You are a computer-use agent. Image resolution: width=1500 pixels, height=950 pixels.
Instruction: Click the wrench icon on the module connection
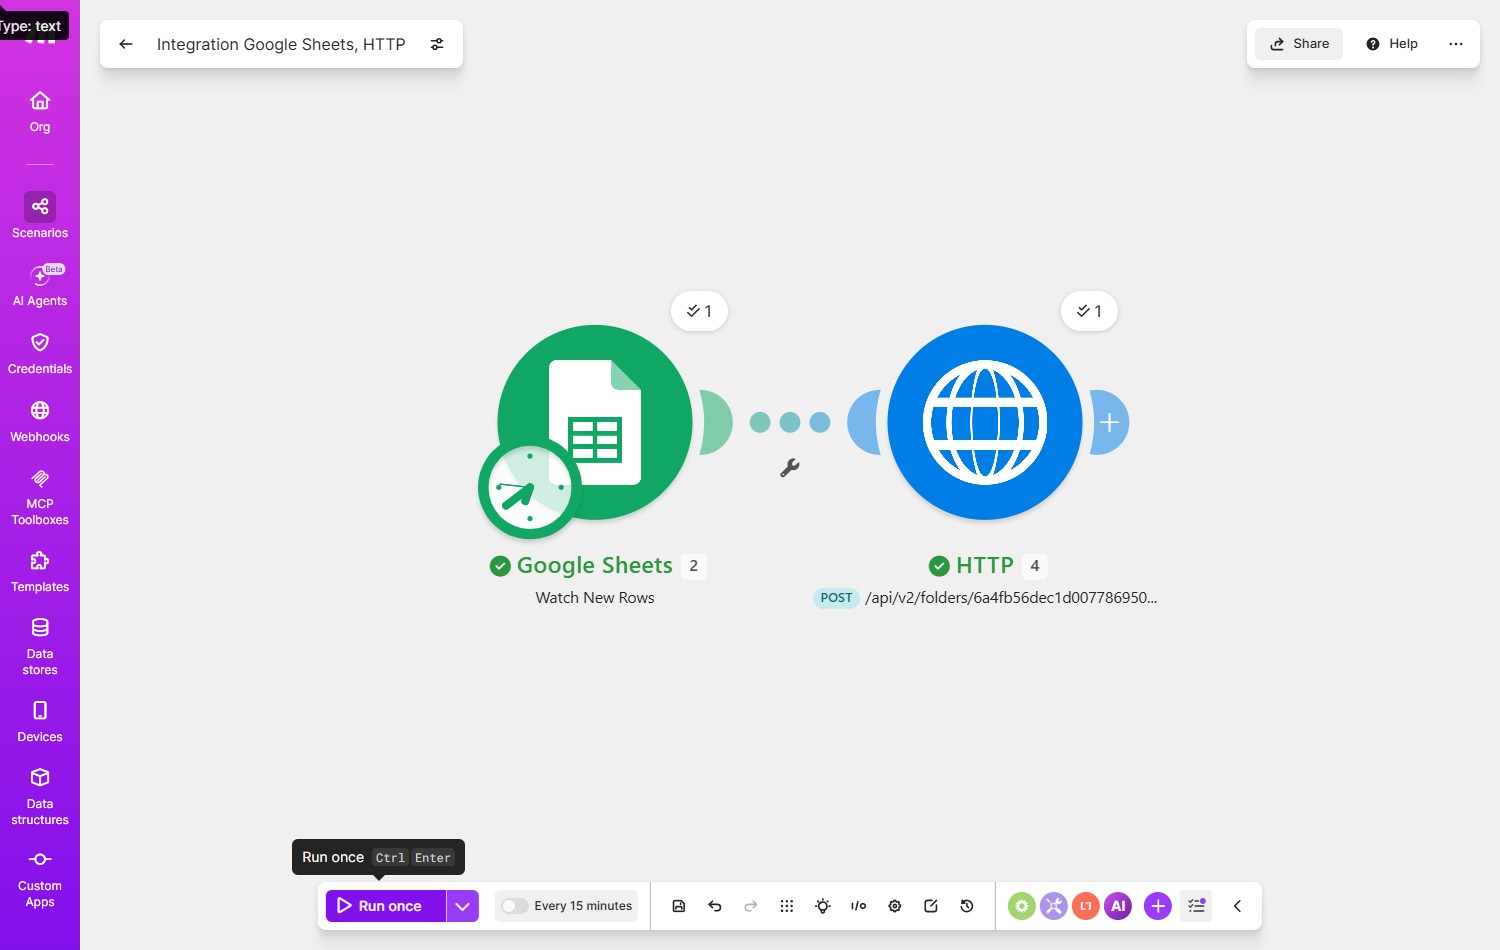pos(790,468)
